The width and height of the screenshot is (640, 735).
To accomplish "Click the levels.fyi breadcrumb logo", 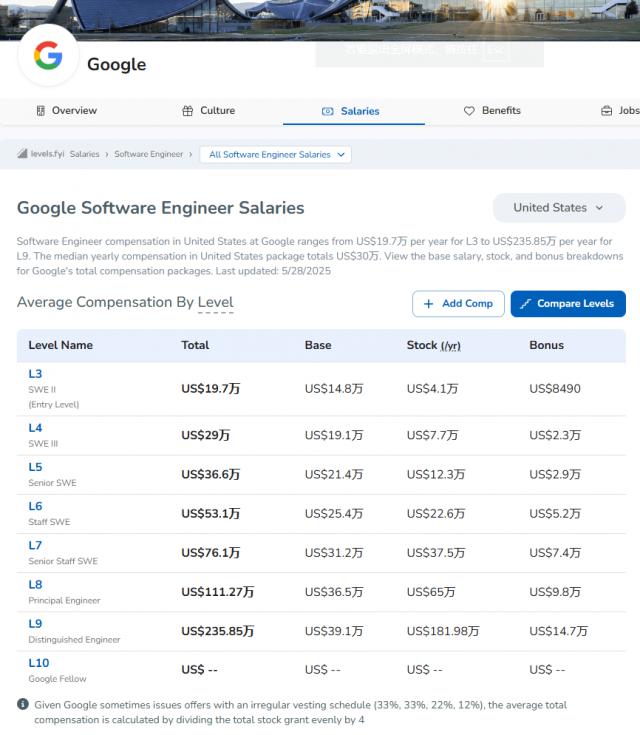I will (40, 154).
